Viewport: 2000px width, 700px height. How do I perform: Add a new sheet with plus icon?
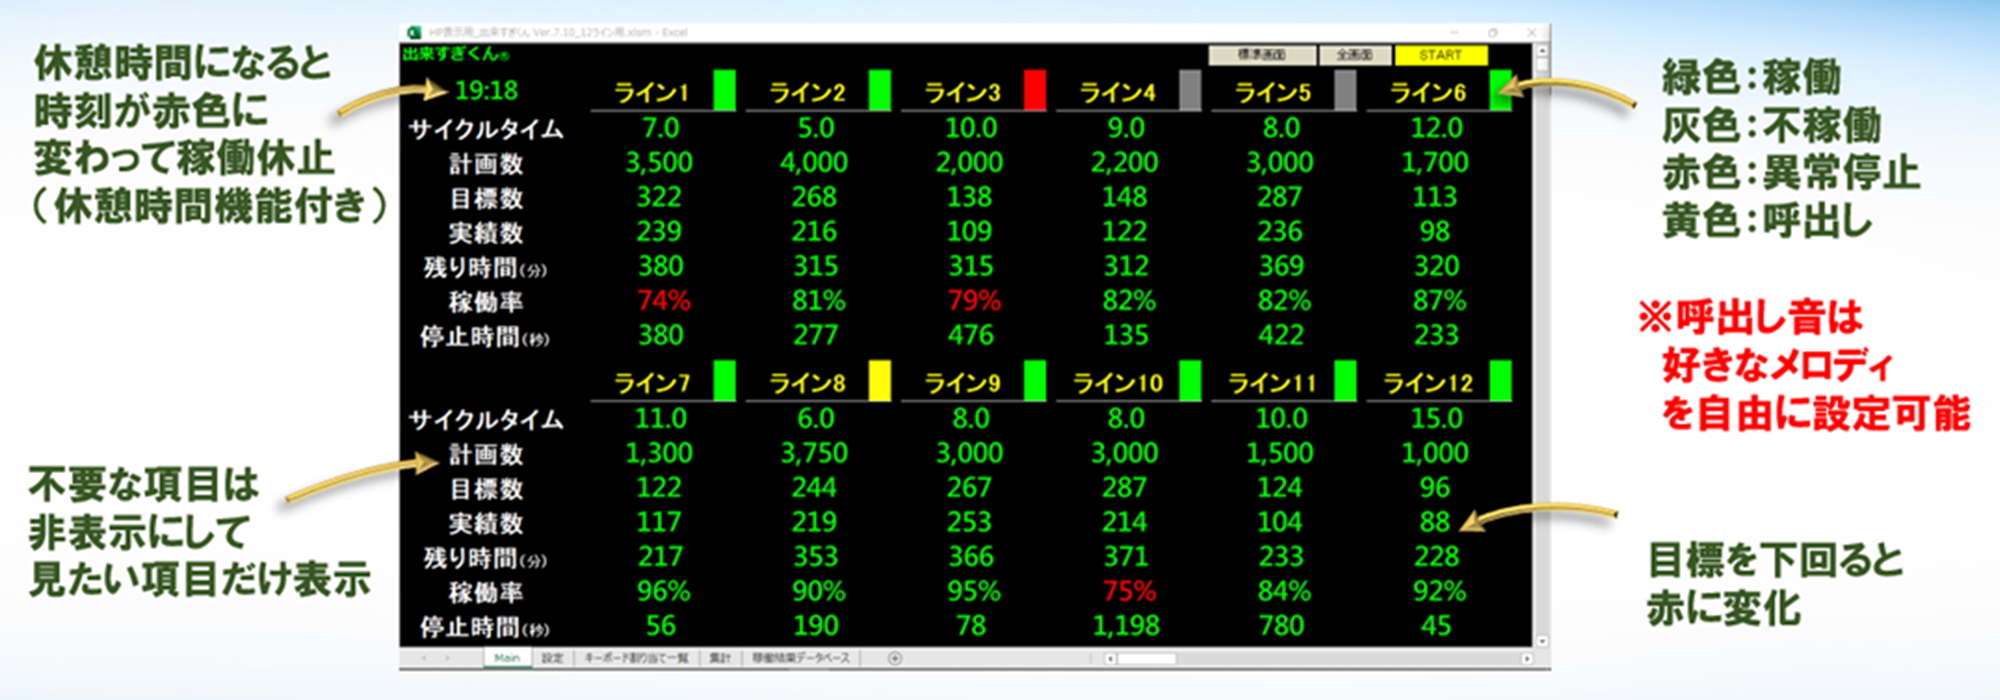[895, 658]
